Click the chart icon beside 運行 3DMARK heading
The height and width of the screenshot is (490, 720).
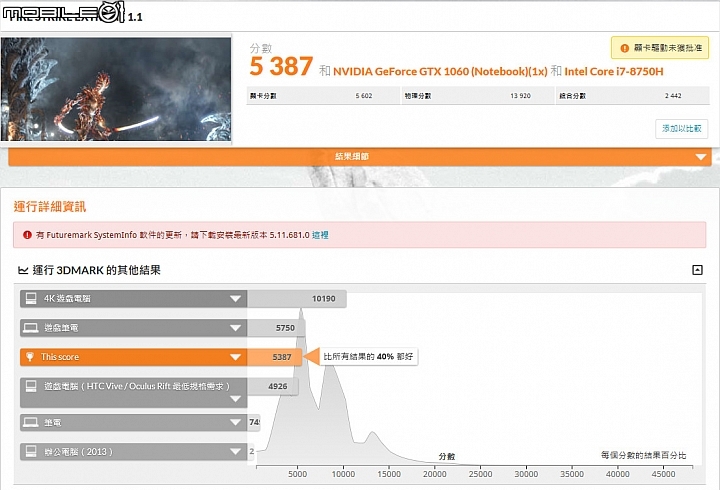[23, 270]
